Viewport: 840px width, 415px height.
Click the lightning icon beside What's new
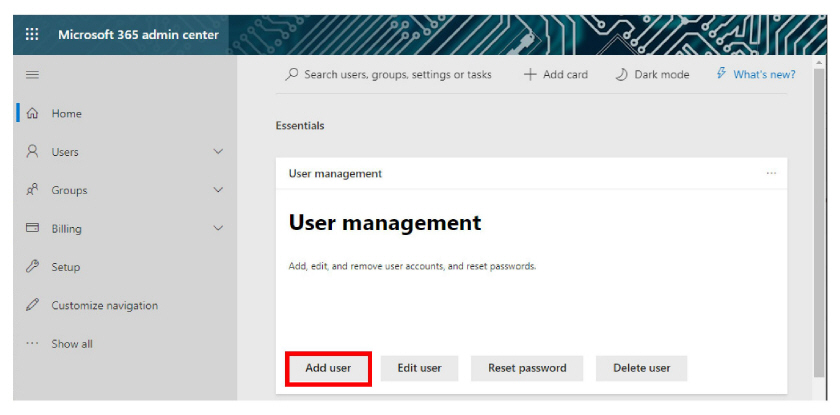click(x=721, y=74)
